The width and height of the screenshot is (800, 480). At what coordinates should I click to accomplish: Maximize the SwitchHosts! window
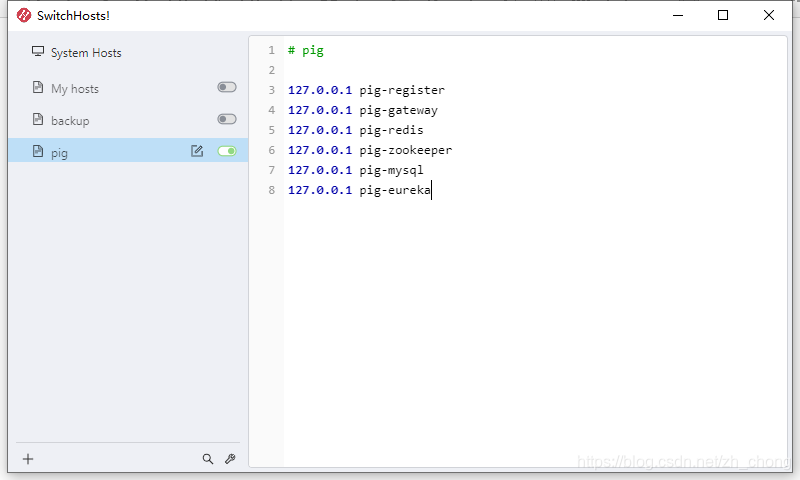click(722, 15)
